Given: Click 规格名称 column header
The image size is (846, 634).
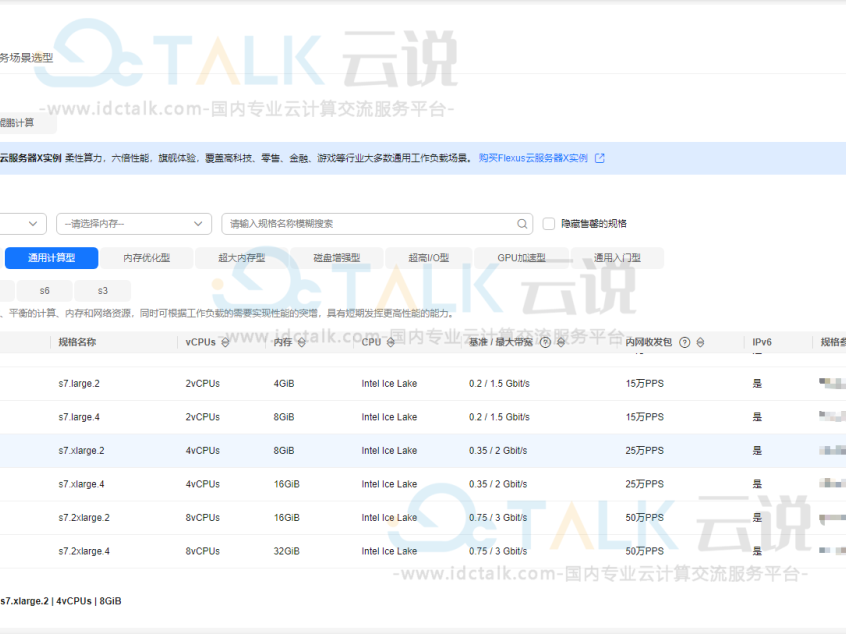Looking at the screenshot, I should (x=77, y=342).
